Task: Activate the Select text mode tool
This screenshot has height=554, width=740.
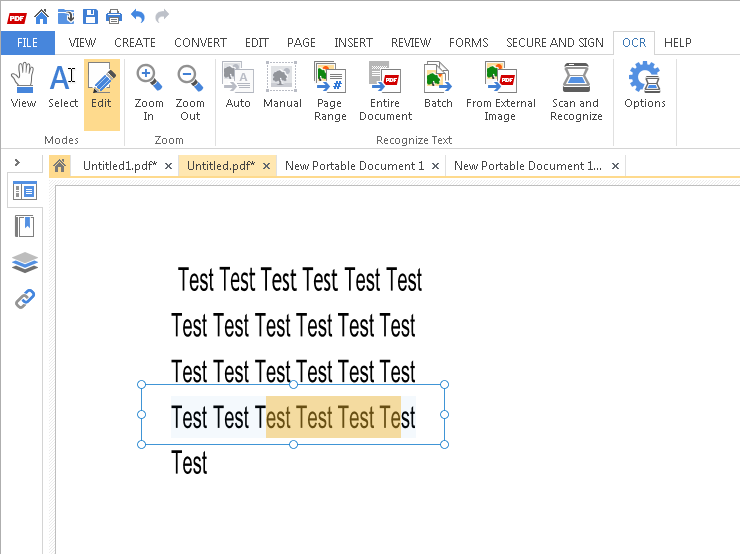Action: point(63,86)
